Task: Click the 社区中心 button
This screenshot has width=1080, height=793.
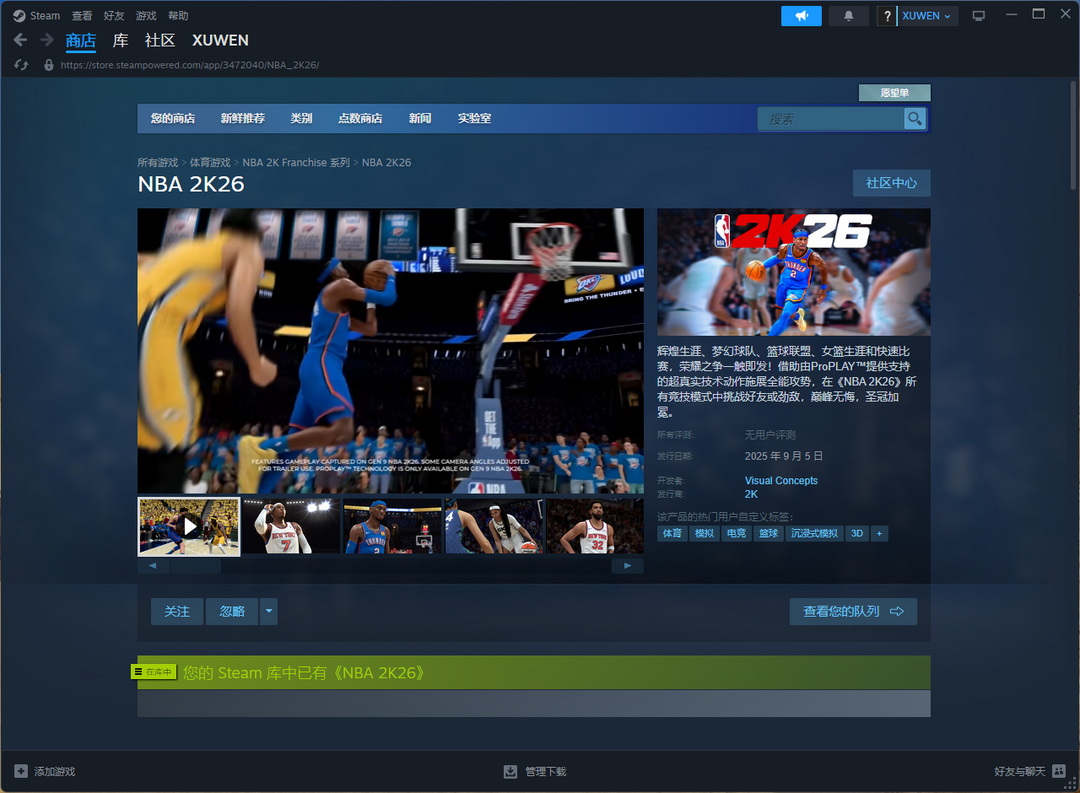Action: [x=891, y=183]
